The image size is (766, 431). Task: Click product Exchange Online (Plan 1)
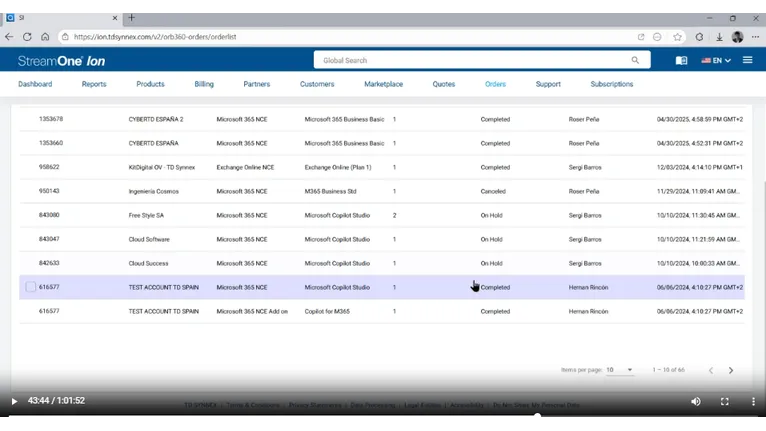[x=338, y=167]
